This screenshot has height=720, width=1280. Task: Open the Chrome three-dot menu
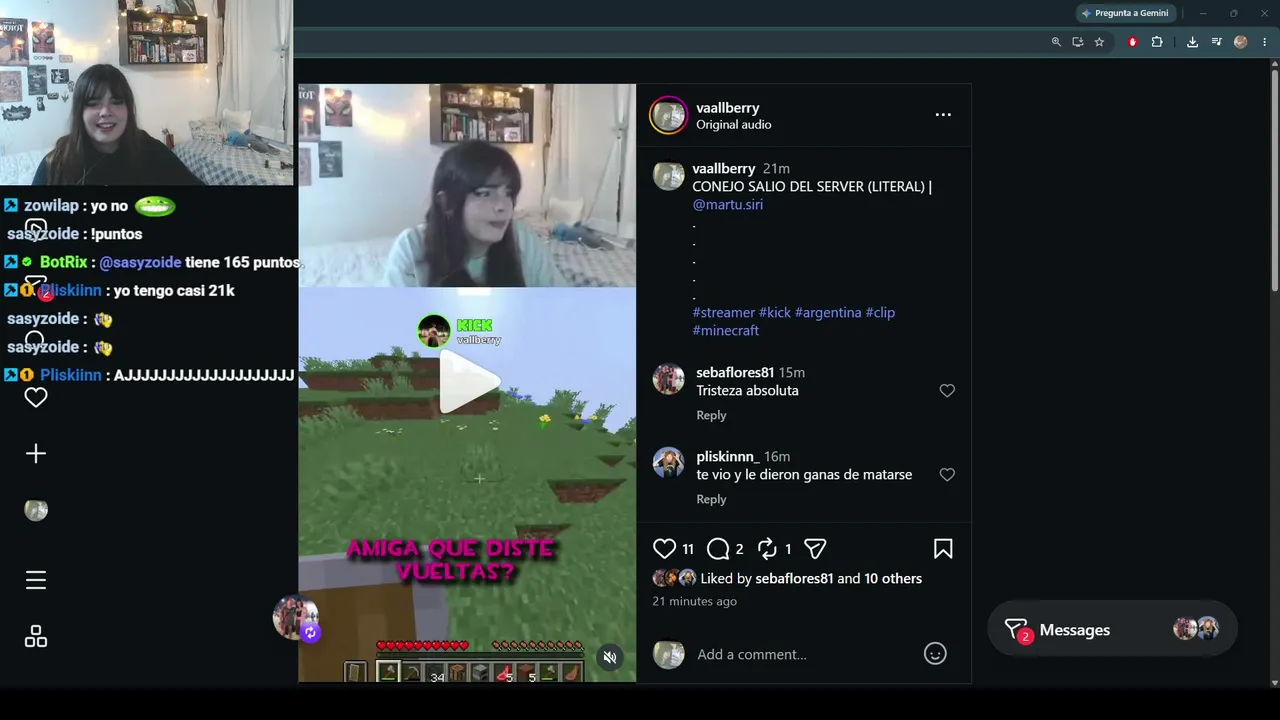(1264, 42)
